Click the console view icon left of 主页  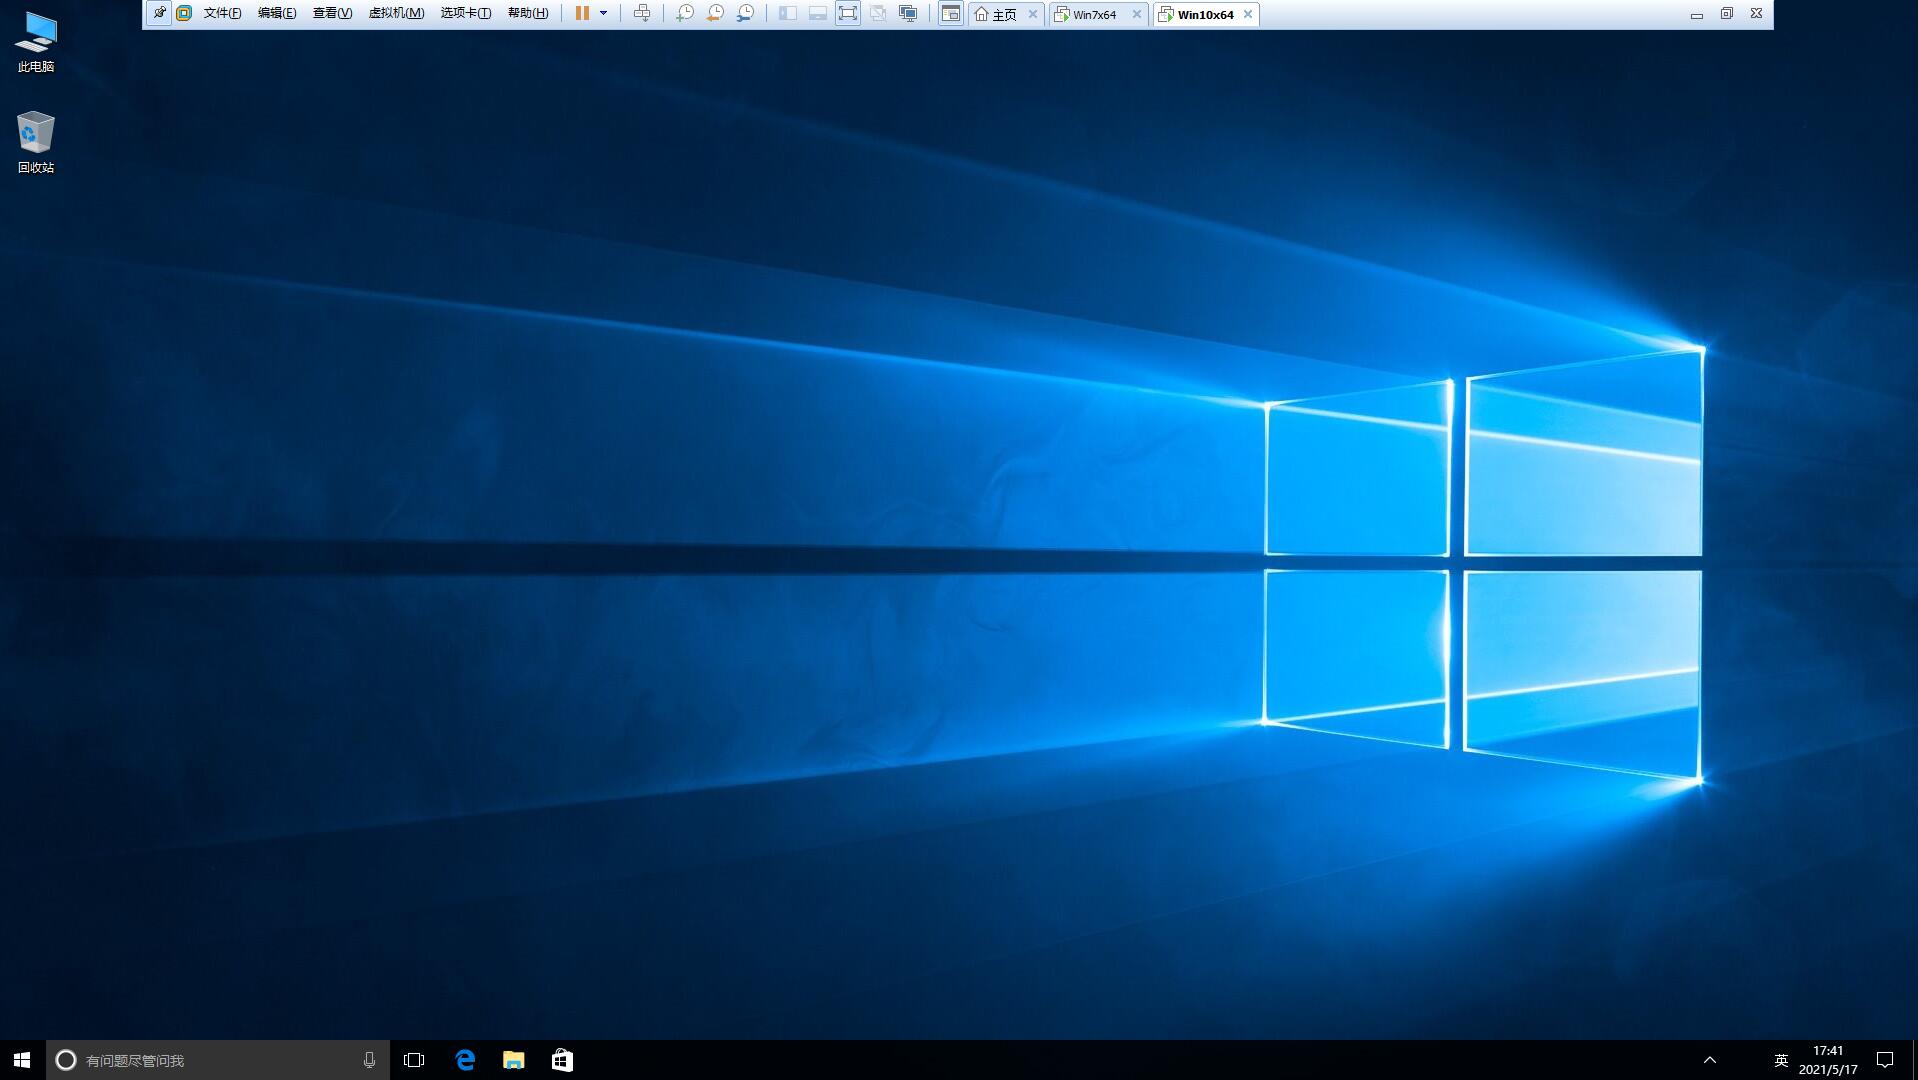click(x=951, y=13)
